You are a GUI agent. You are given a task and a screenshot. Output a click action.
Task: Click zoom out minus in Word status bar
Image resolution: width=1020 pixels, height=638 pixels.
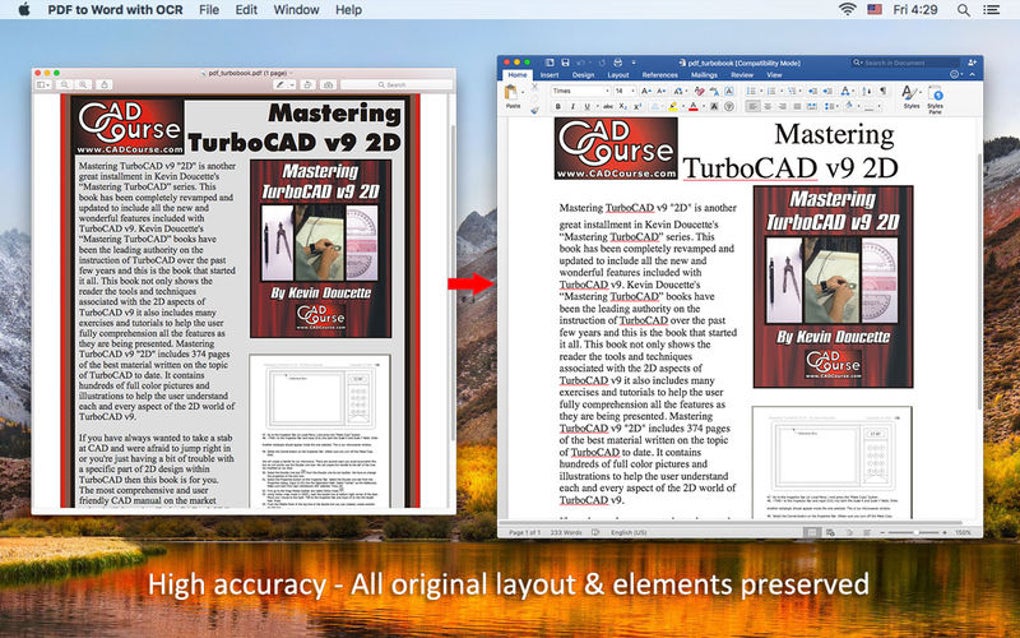tap(883, 532)
